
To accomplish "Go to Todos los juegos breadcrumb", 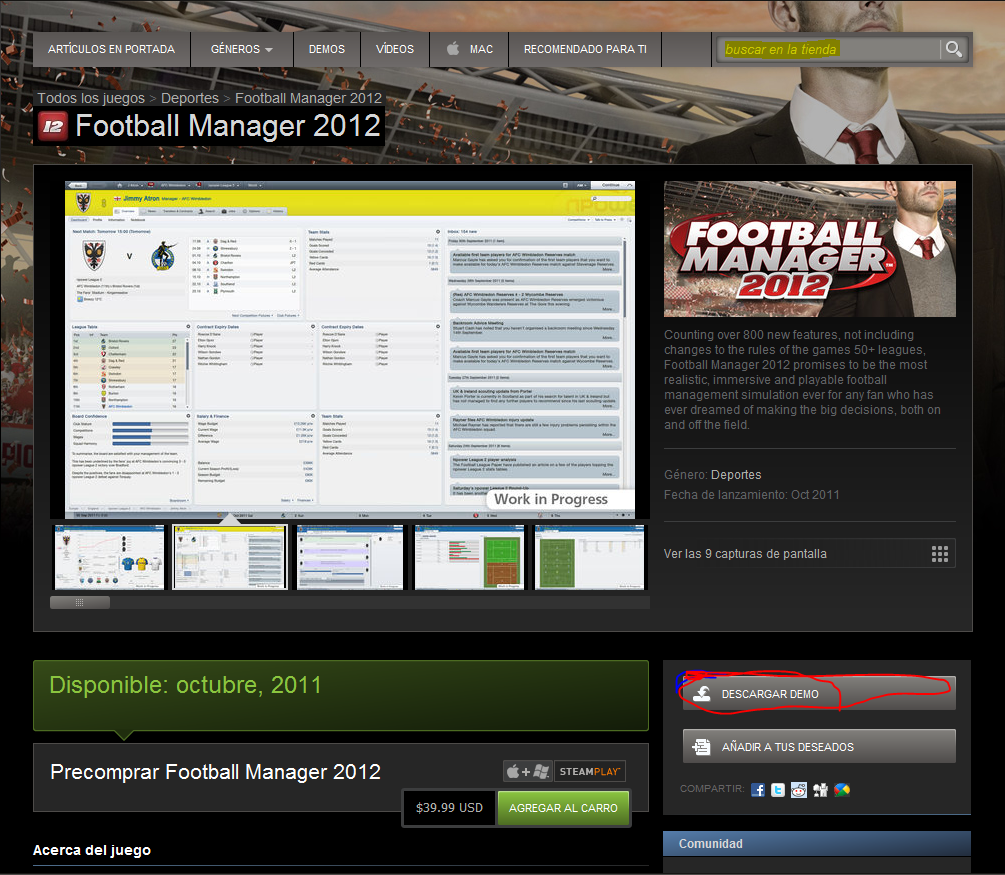I will click(91, 98).
